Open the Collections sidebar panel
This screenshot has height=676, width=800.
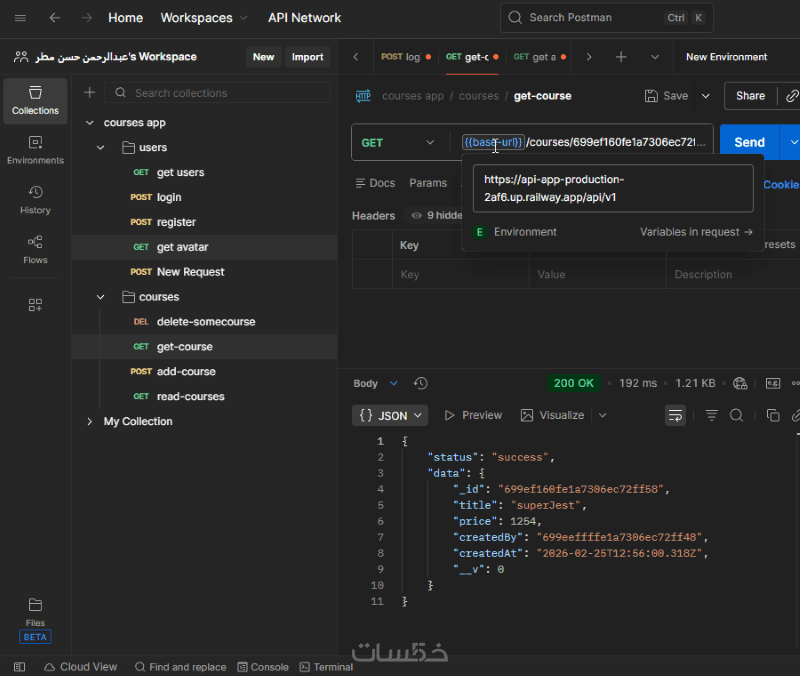point(35,101)
